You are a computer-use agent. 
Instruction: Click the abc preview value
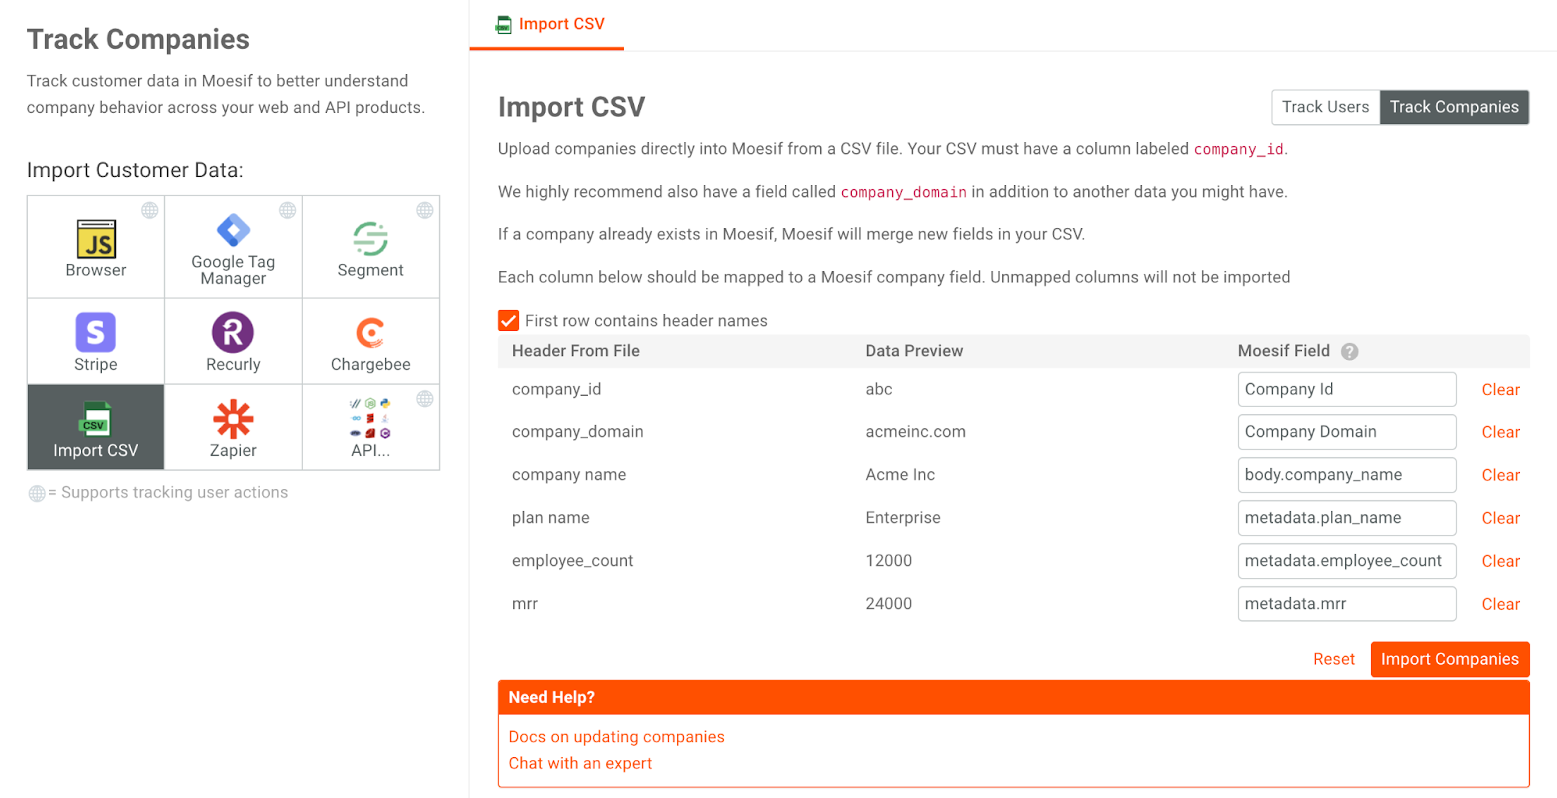[x=879, y=390]
